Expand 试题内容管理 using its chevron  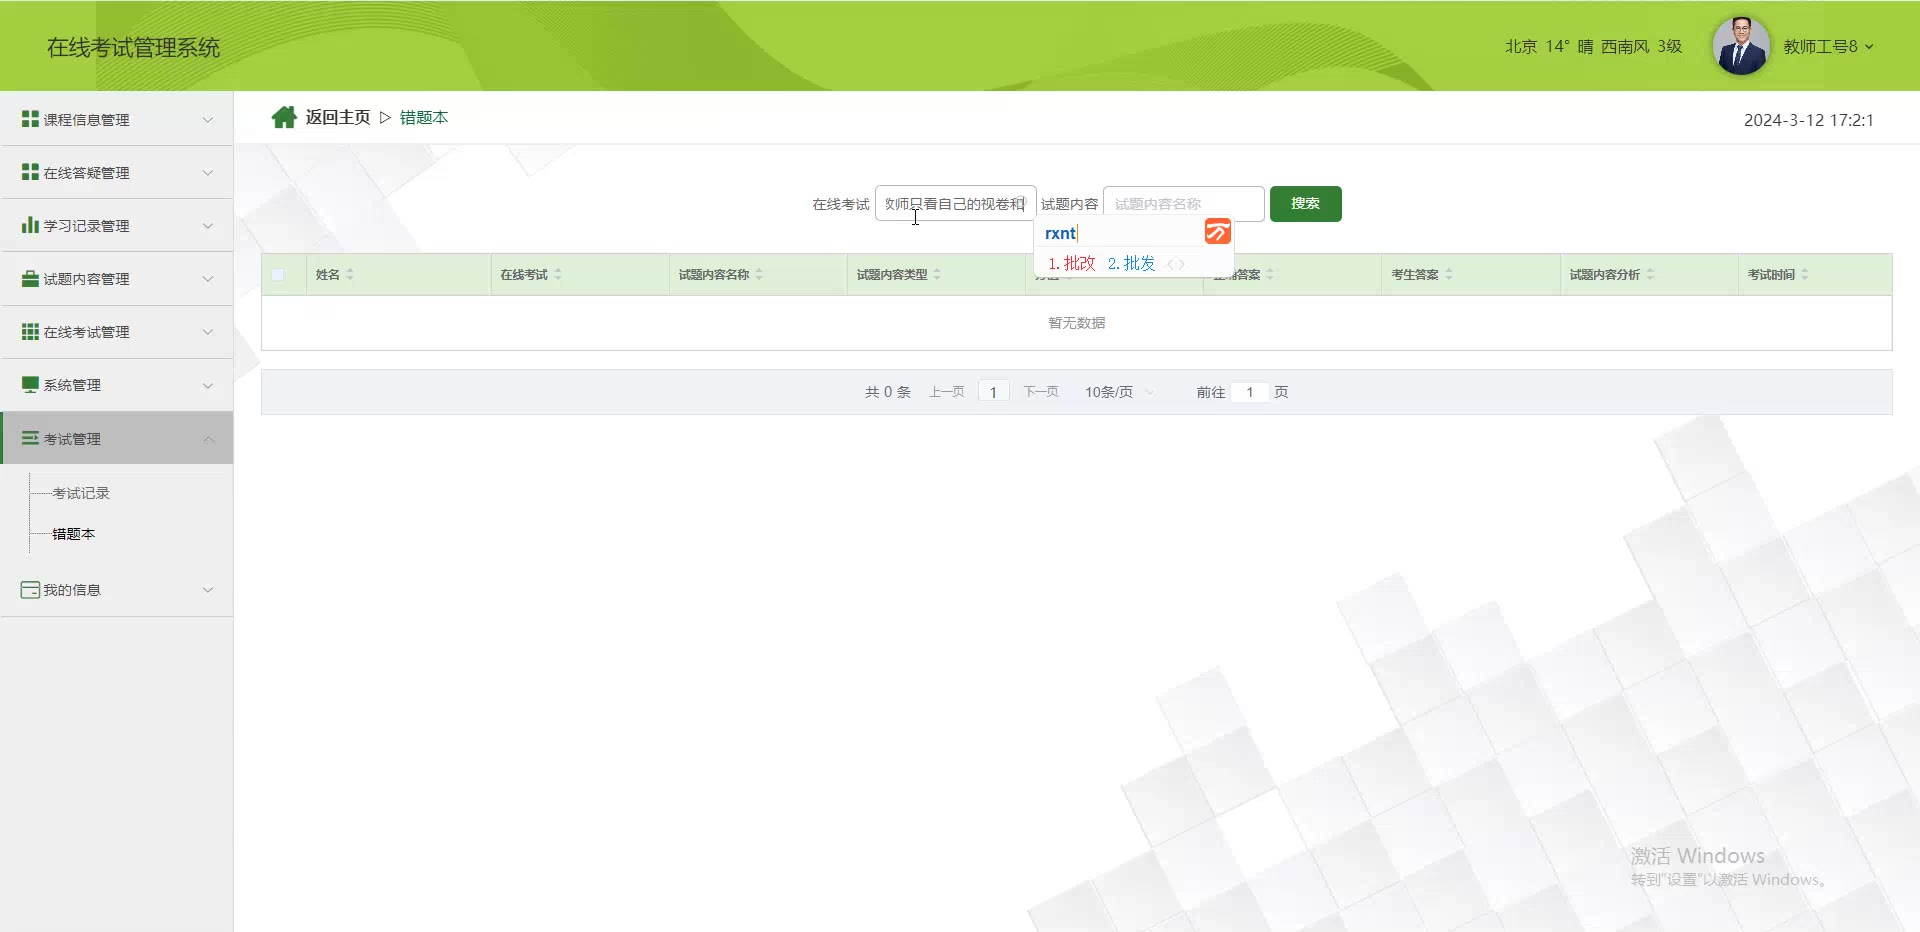click(208, 279)
